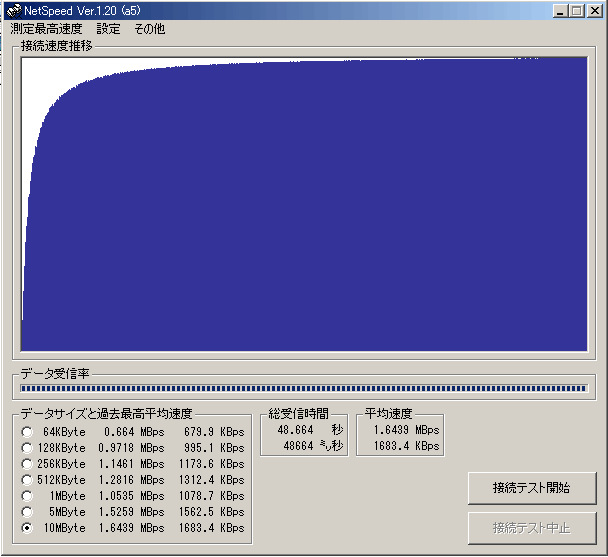Screen dimensions: 608x557
Task: Choose the 512KByte radio option
Action: [x=27, y=480]
